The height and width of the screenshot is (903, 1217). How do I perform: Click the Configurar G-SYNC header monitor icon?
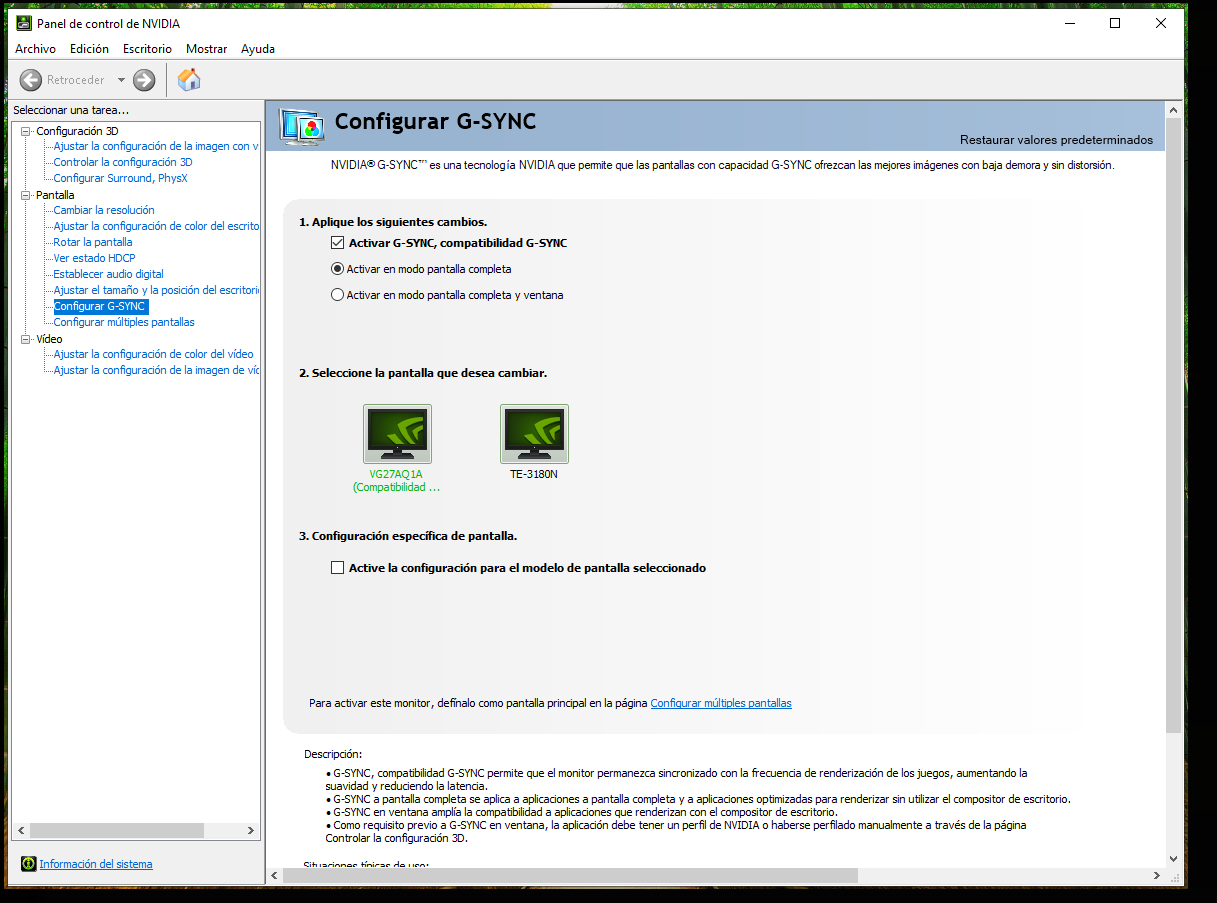[302, 125]
